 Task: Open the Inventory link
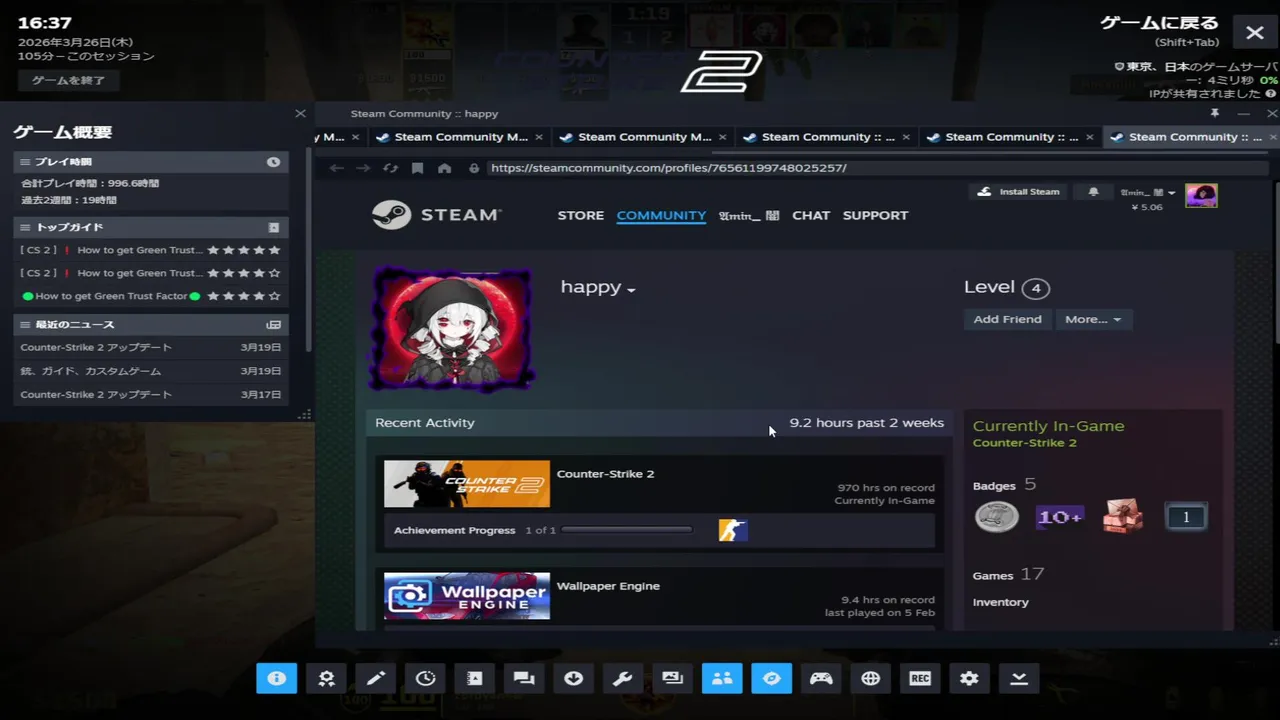(1000, 602)
